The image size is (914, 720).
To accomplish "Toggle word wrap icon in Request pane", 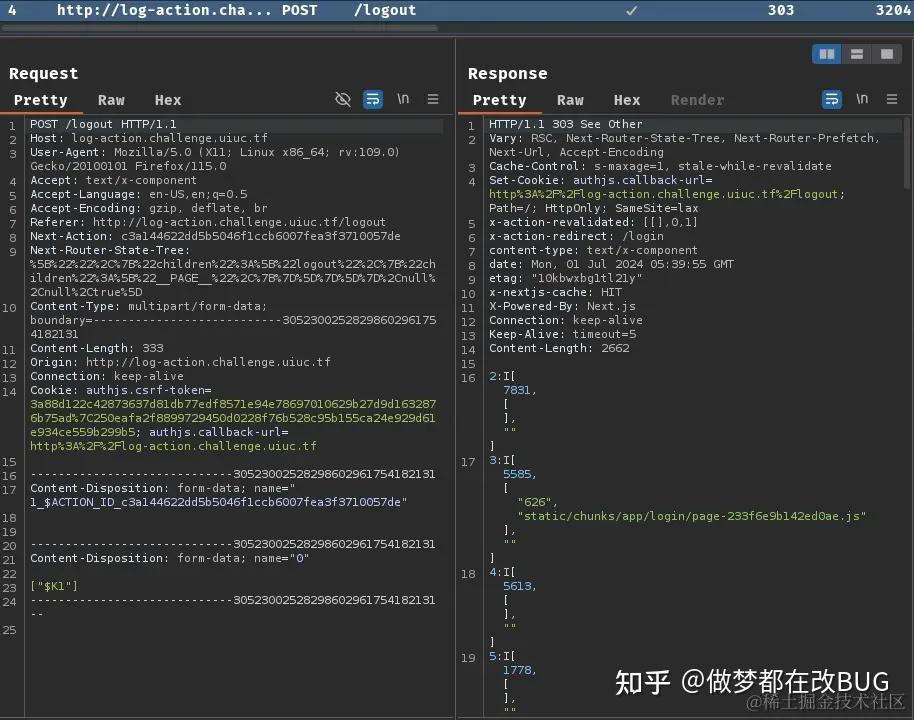I will click(x=372, y=100).
